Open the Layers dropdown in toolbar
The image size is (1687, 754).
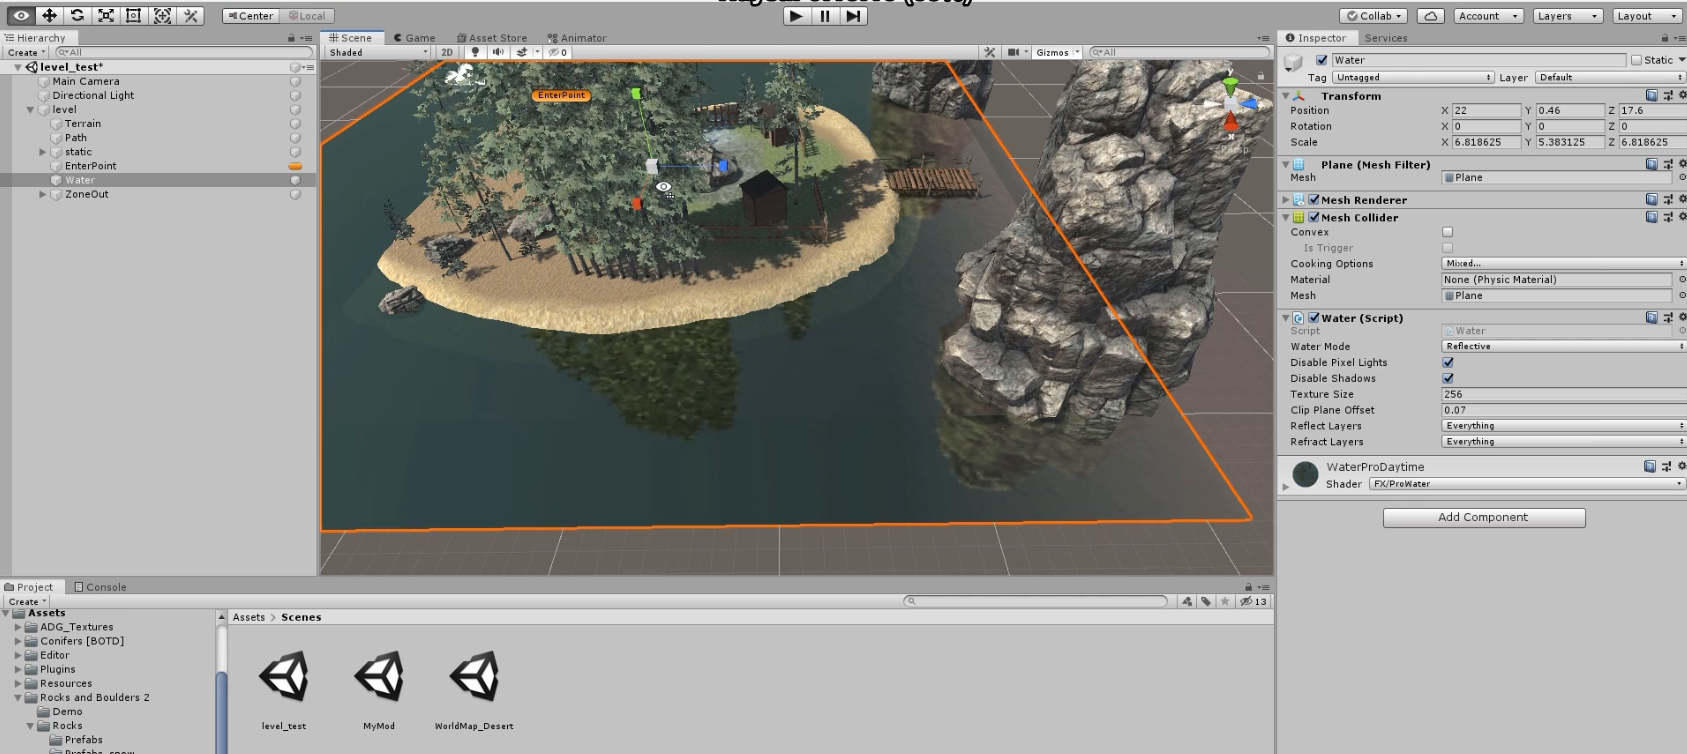pos(1566,16)
